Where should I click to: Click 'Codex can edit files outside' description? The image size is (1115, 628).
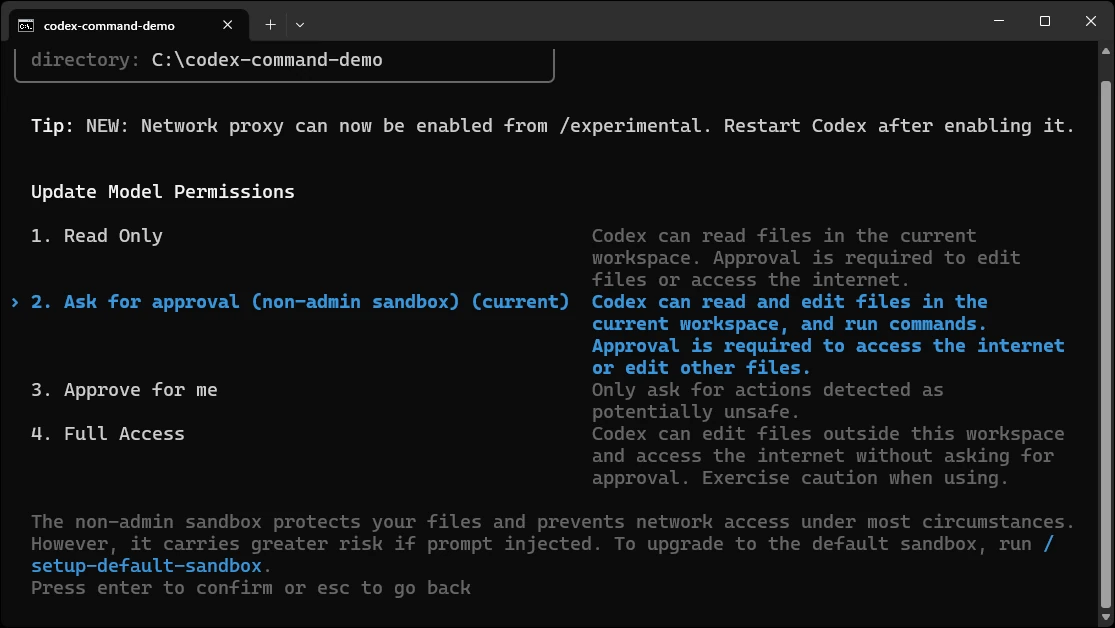(828, 455)
